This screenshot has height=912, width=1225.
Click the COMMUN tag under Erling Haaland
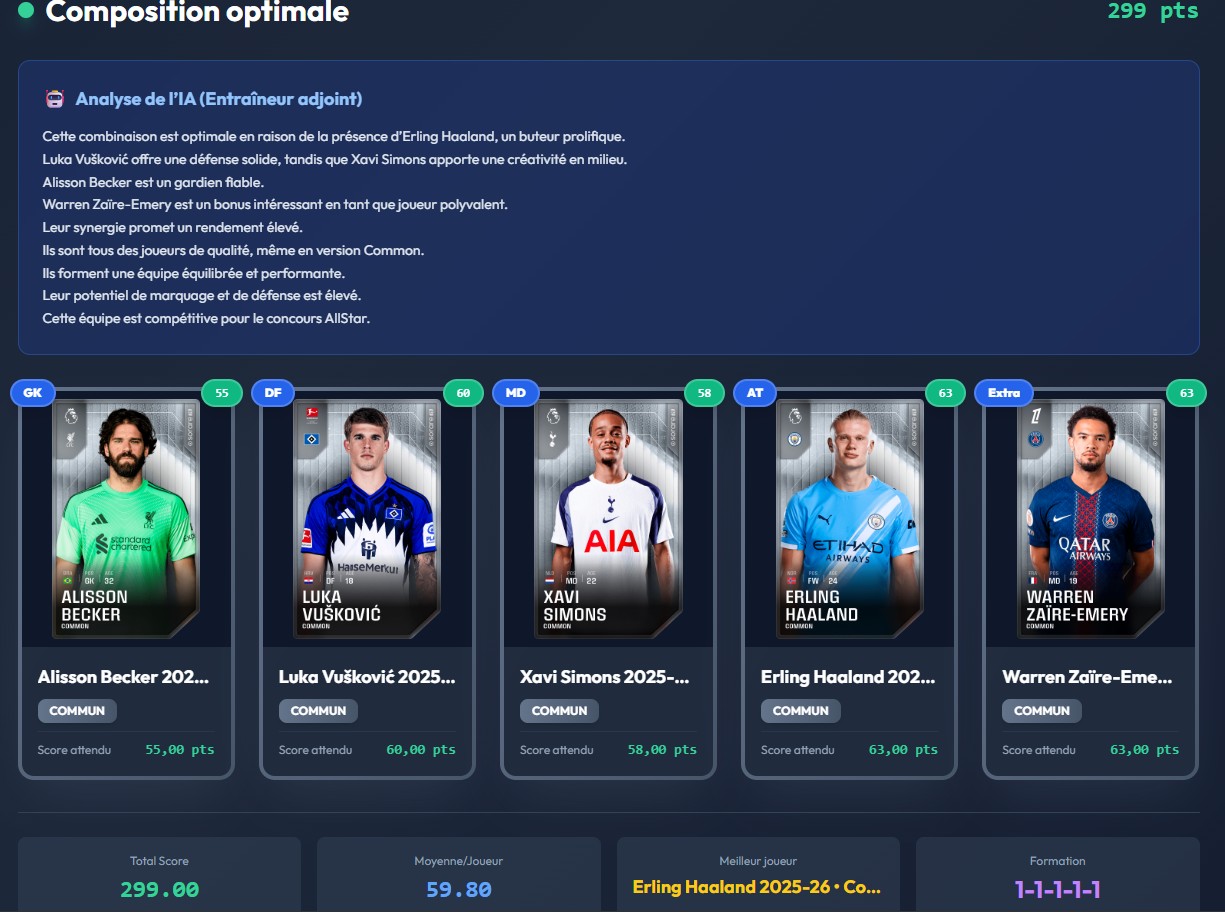[801, 711]
